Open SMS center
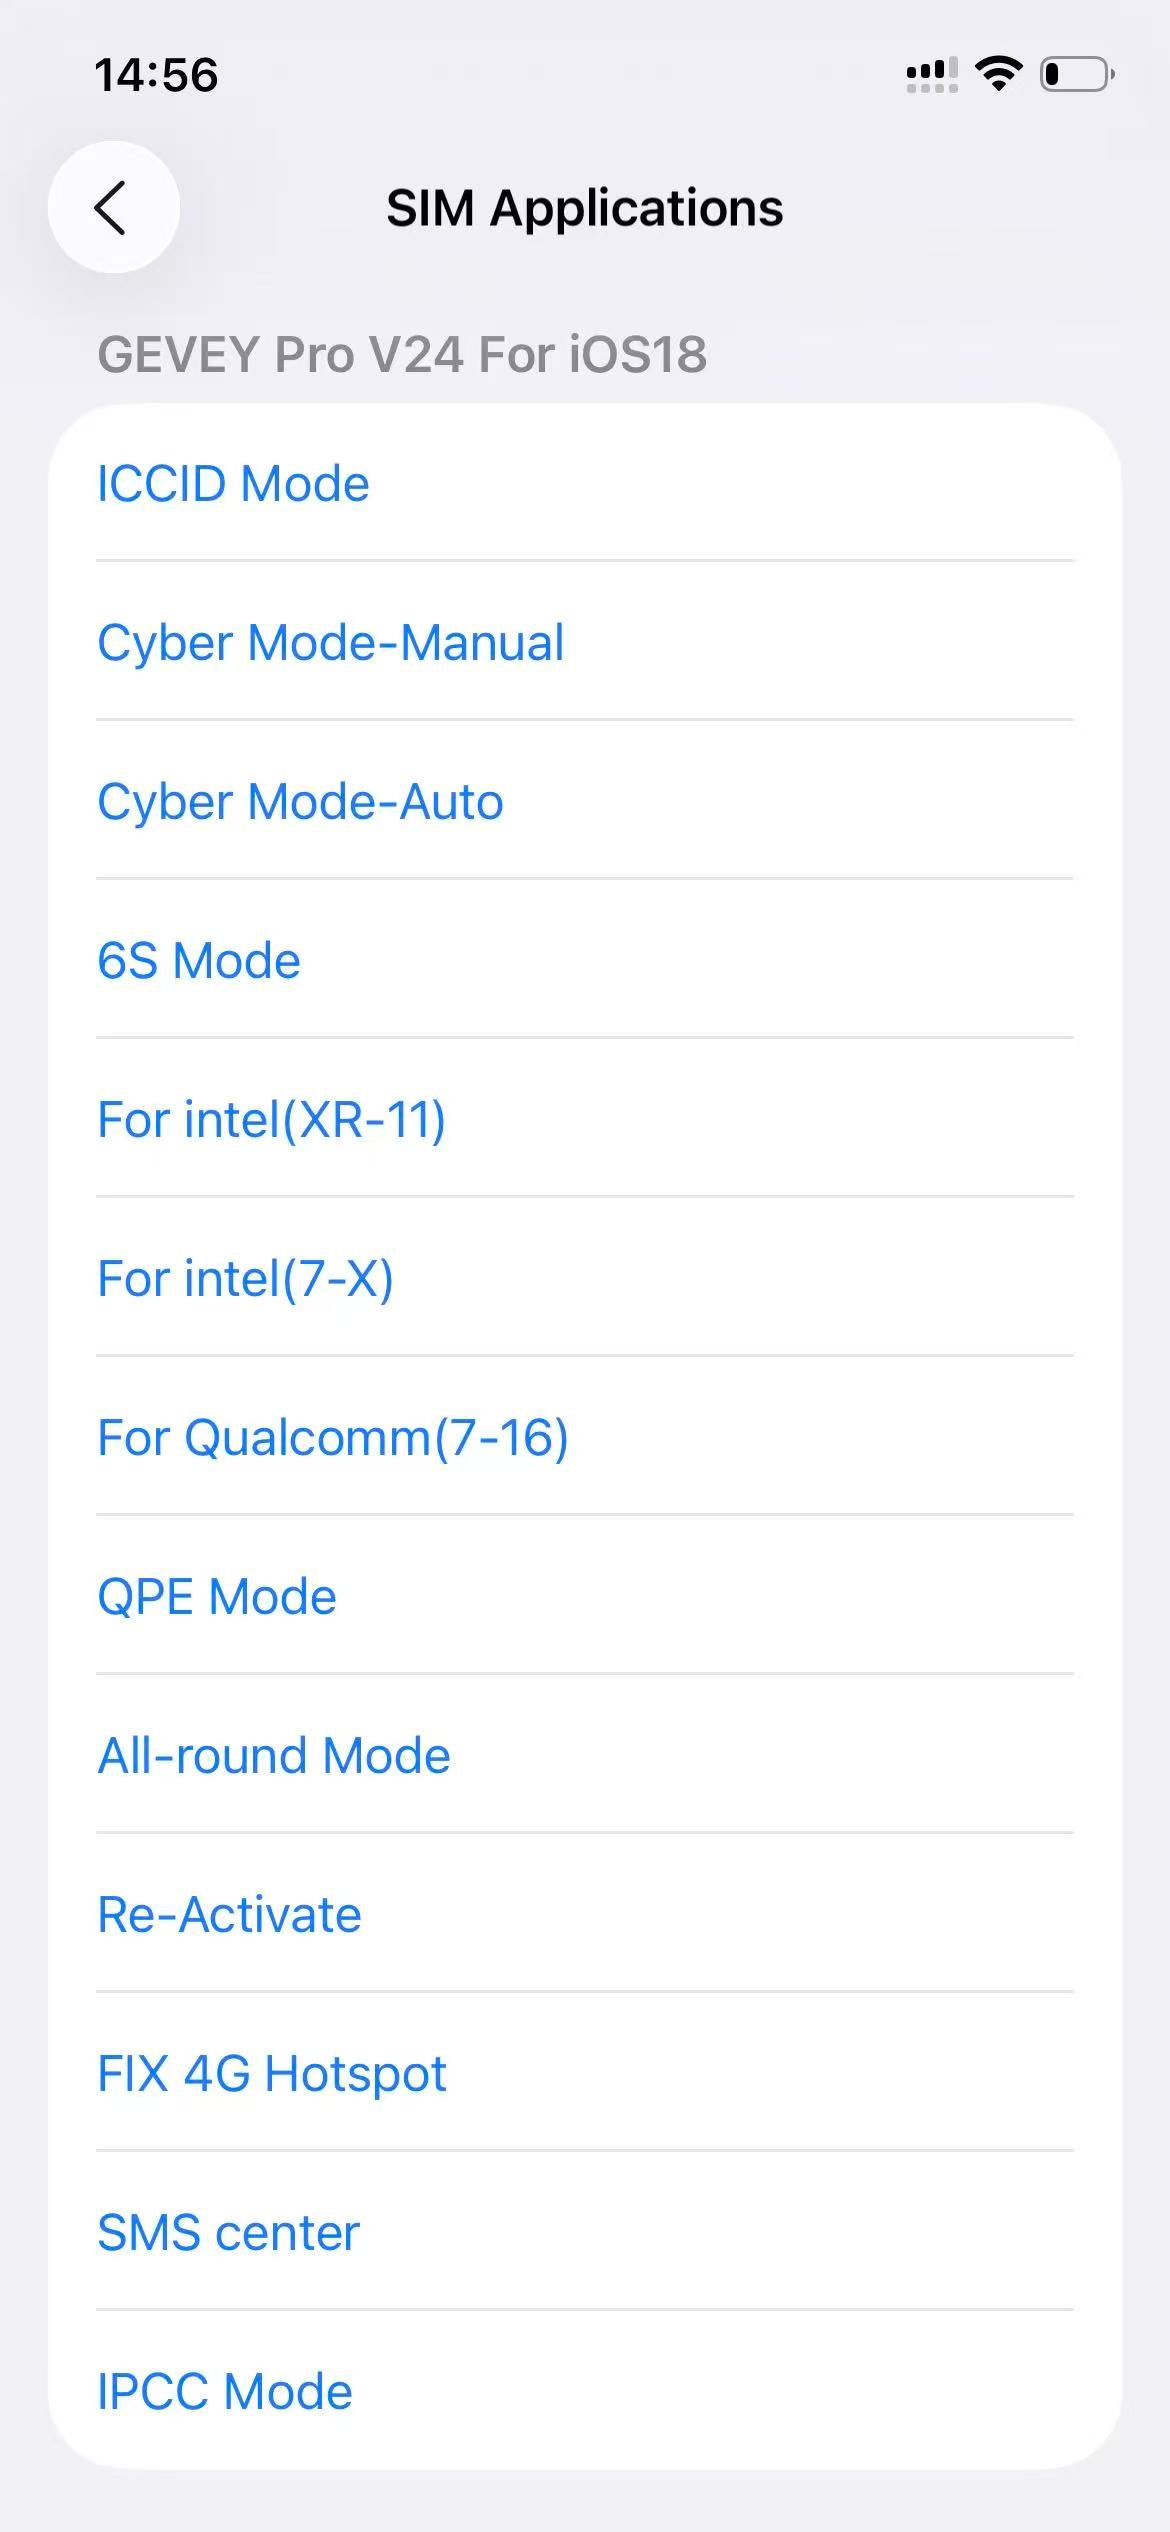This screenshot has width=1170, height=2532. click(x=226, y=2231)
